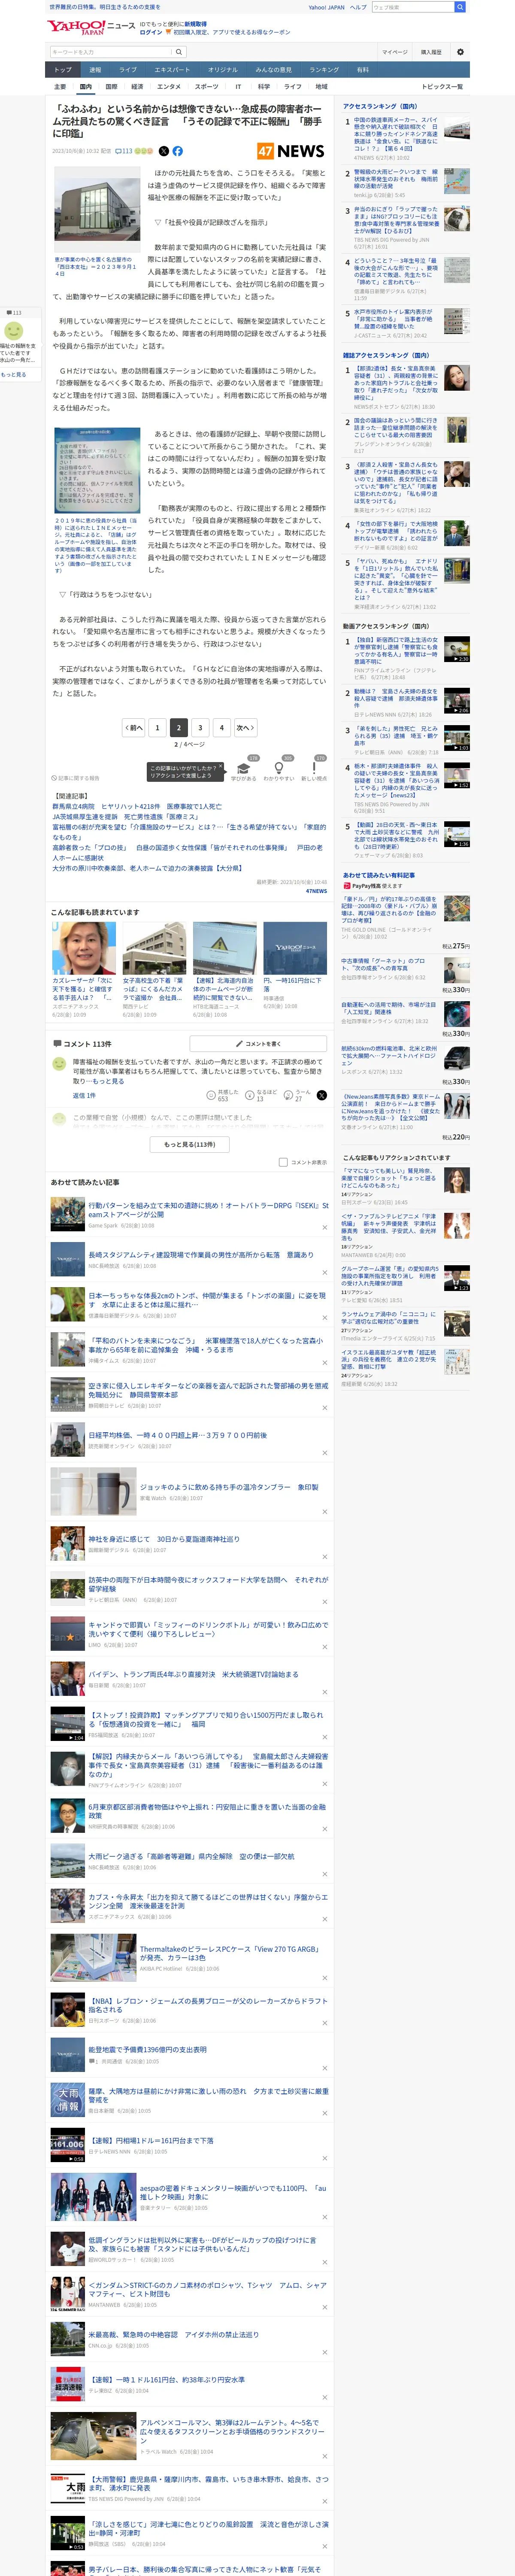This screenshot has width=515, height=2576.
Task: Go to previous page with 前へ
Action: pyautogui.click(x=133, y=728)
